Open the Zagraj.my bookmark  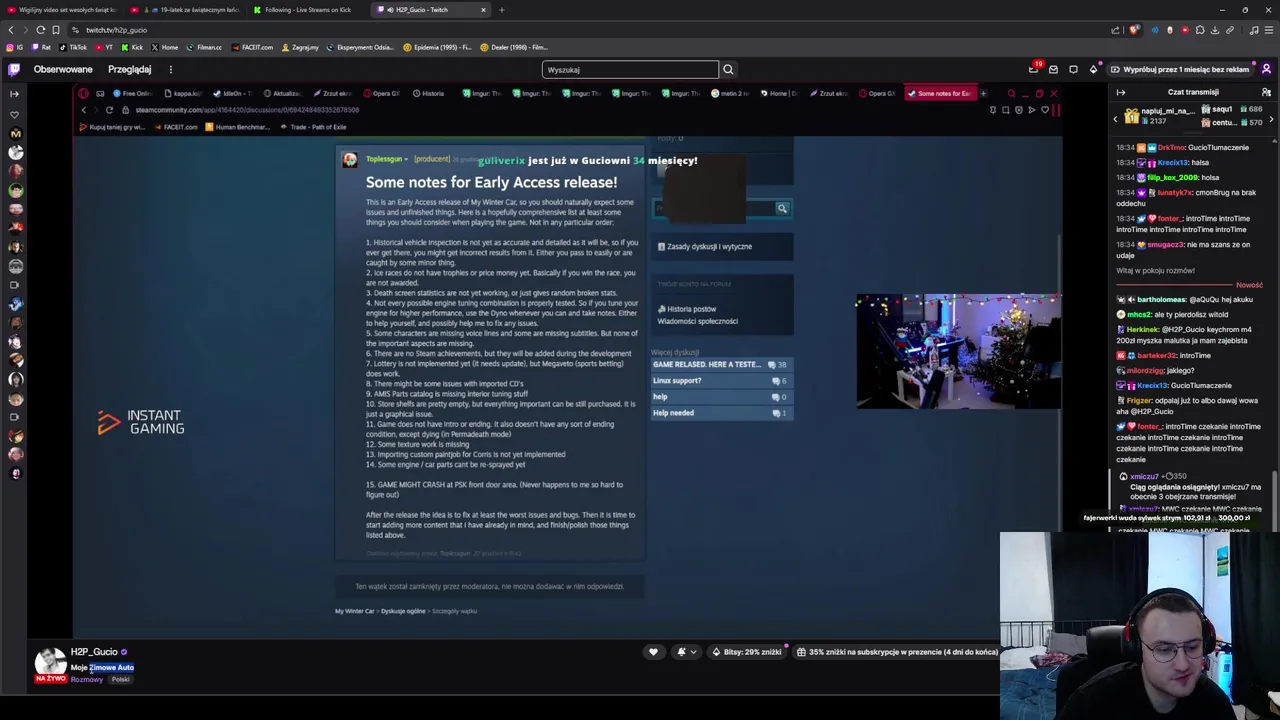(x=300, y=47)
